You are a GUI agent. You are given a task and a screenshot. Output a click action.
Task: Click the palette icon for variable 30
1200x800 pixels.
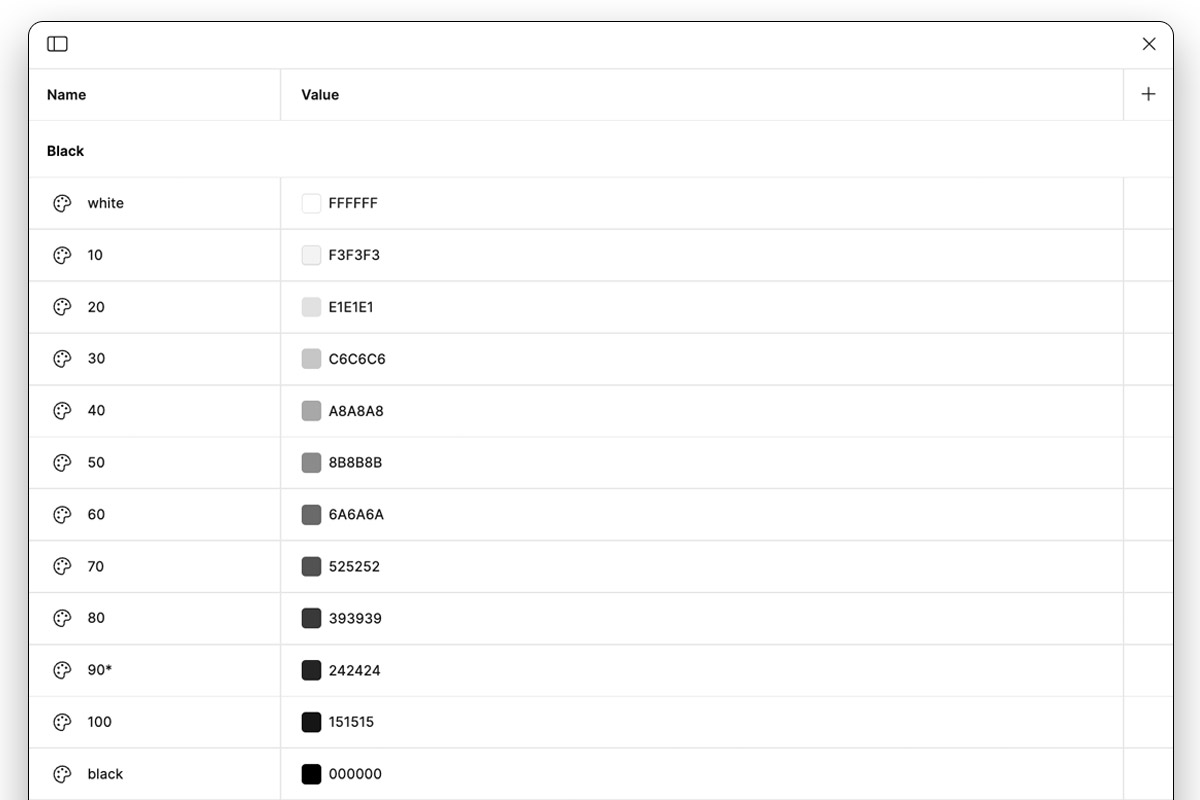point(62,359)
